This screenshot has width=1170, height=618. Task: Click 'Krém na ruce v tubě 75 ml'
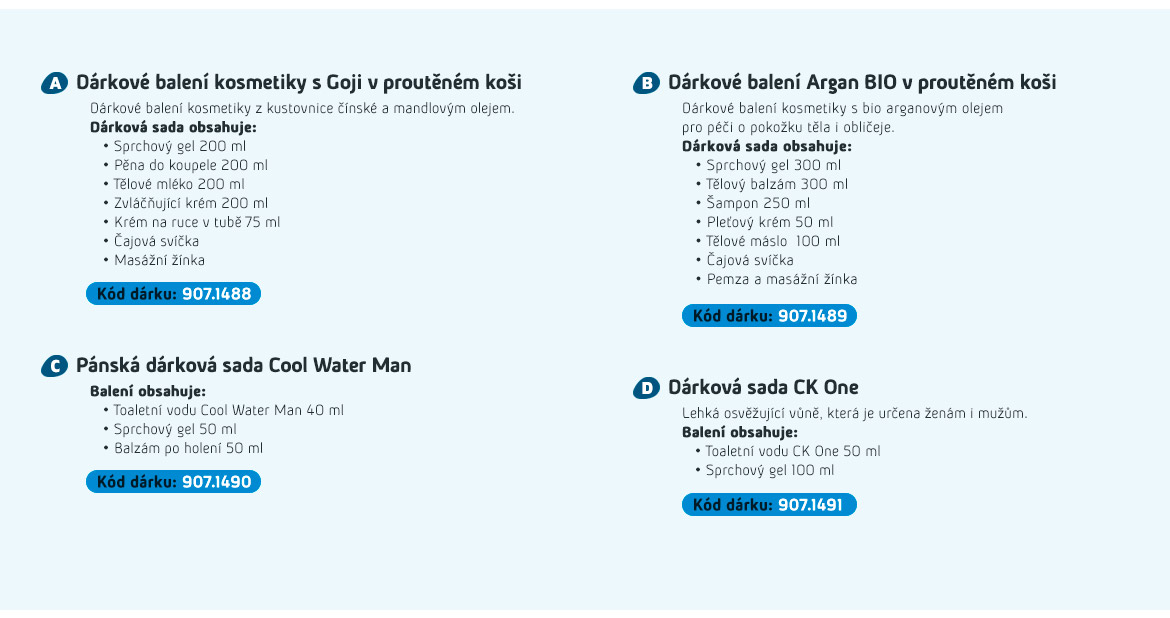coord(197,222)
